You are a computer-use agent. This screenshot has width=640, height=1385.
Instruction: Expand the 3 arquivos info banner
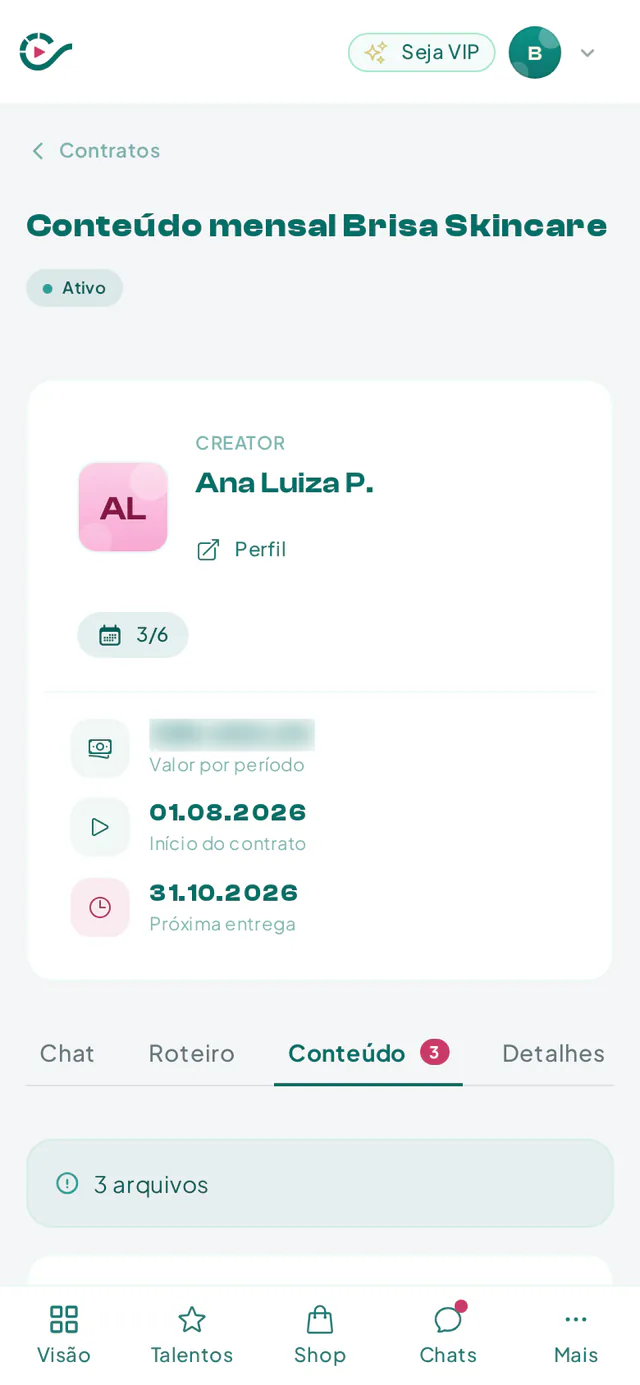click(x=320, y=1184)
